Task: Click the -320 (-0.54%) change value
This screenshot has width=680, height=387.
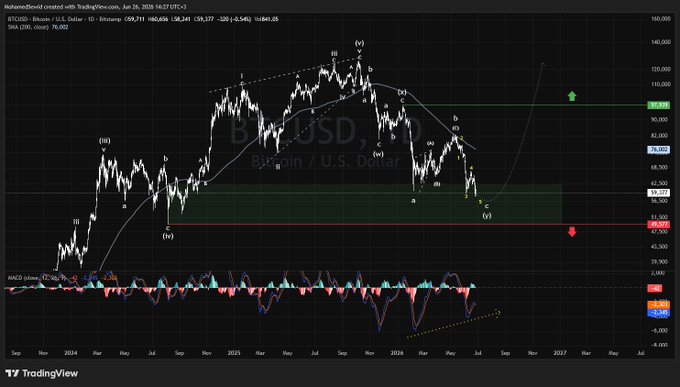Action: [x=234, y=19]
